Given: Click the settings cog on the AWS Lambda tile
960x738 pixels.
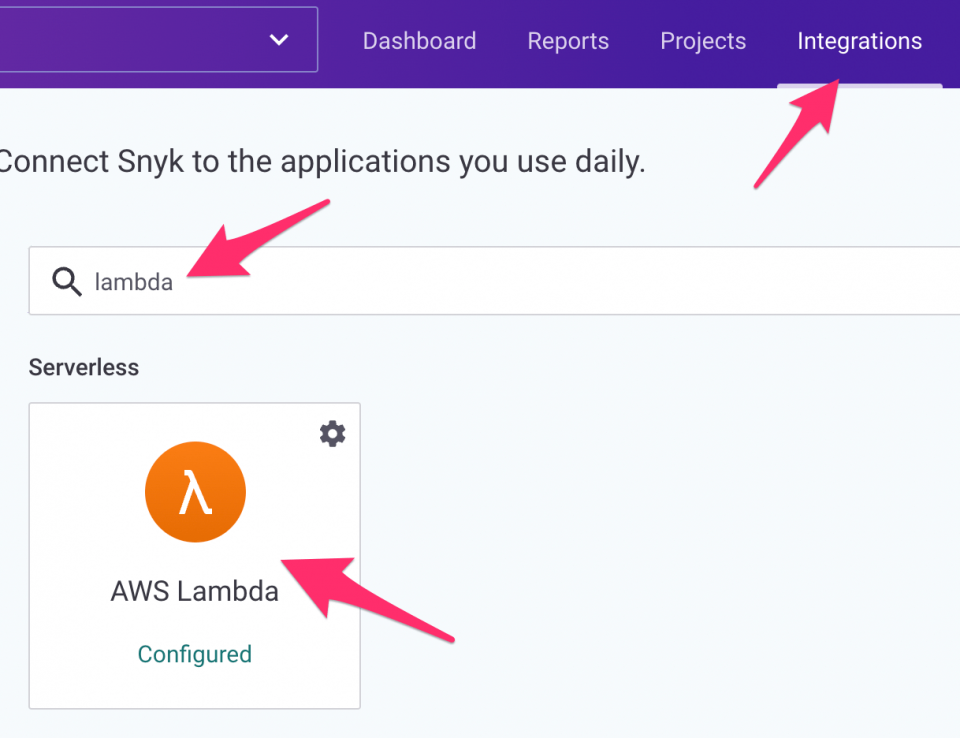Looking at the screenshot, I should 332,433.
